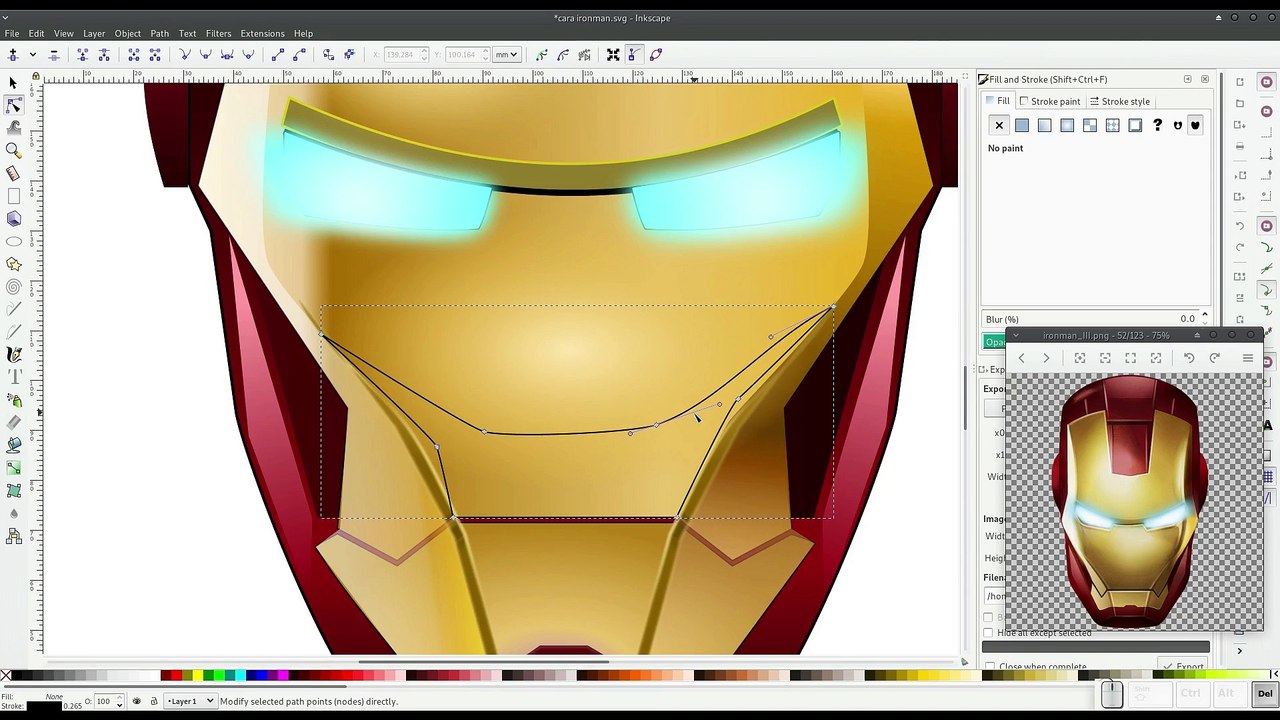Select the Calligraphy tool
Viewport: 1280px width, 720px height.
(13, 354)
